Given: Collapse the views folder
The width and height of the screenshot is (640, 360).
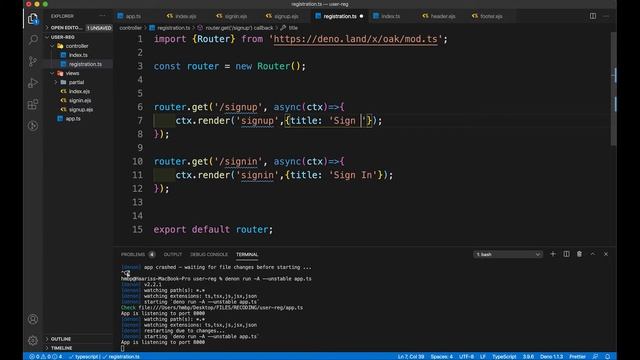Looking at the screenshot, I should click(x=72, y=73).
